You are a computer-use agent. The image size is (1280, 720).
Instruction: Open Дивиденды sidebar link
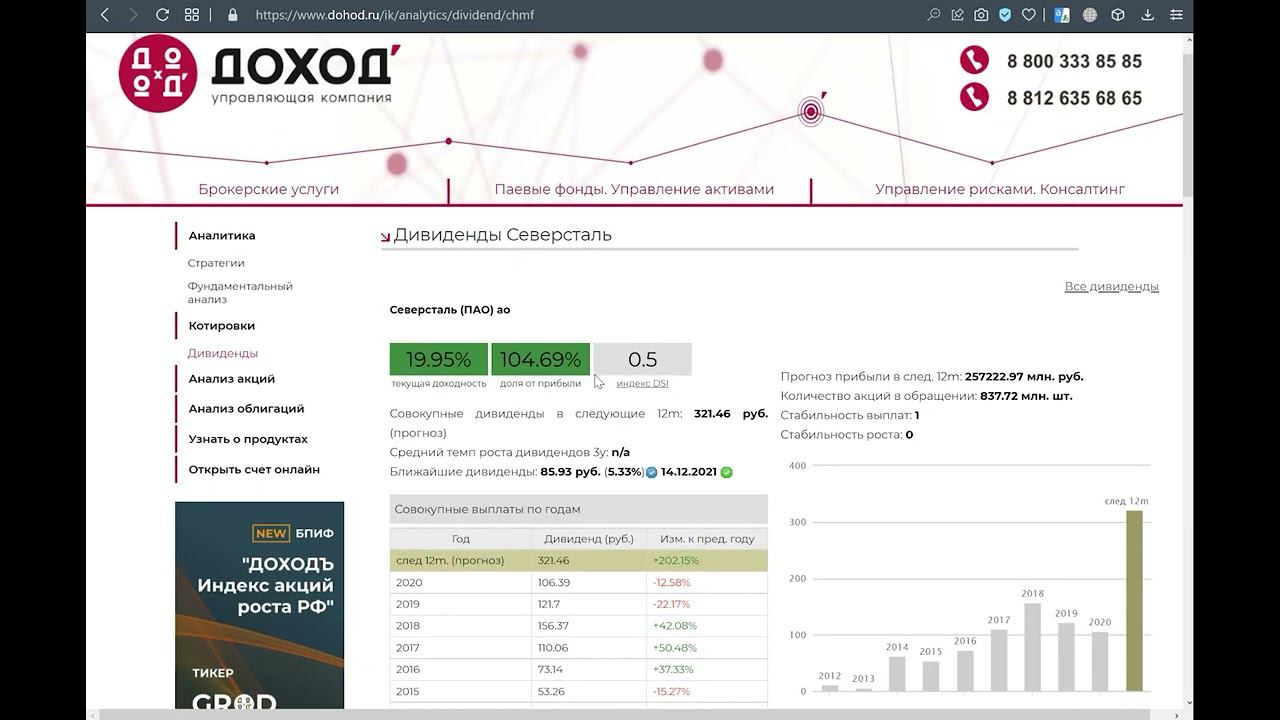(x=223, y=353)
